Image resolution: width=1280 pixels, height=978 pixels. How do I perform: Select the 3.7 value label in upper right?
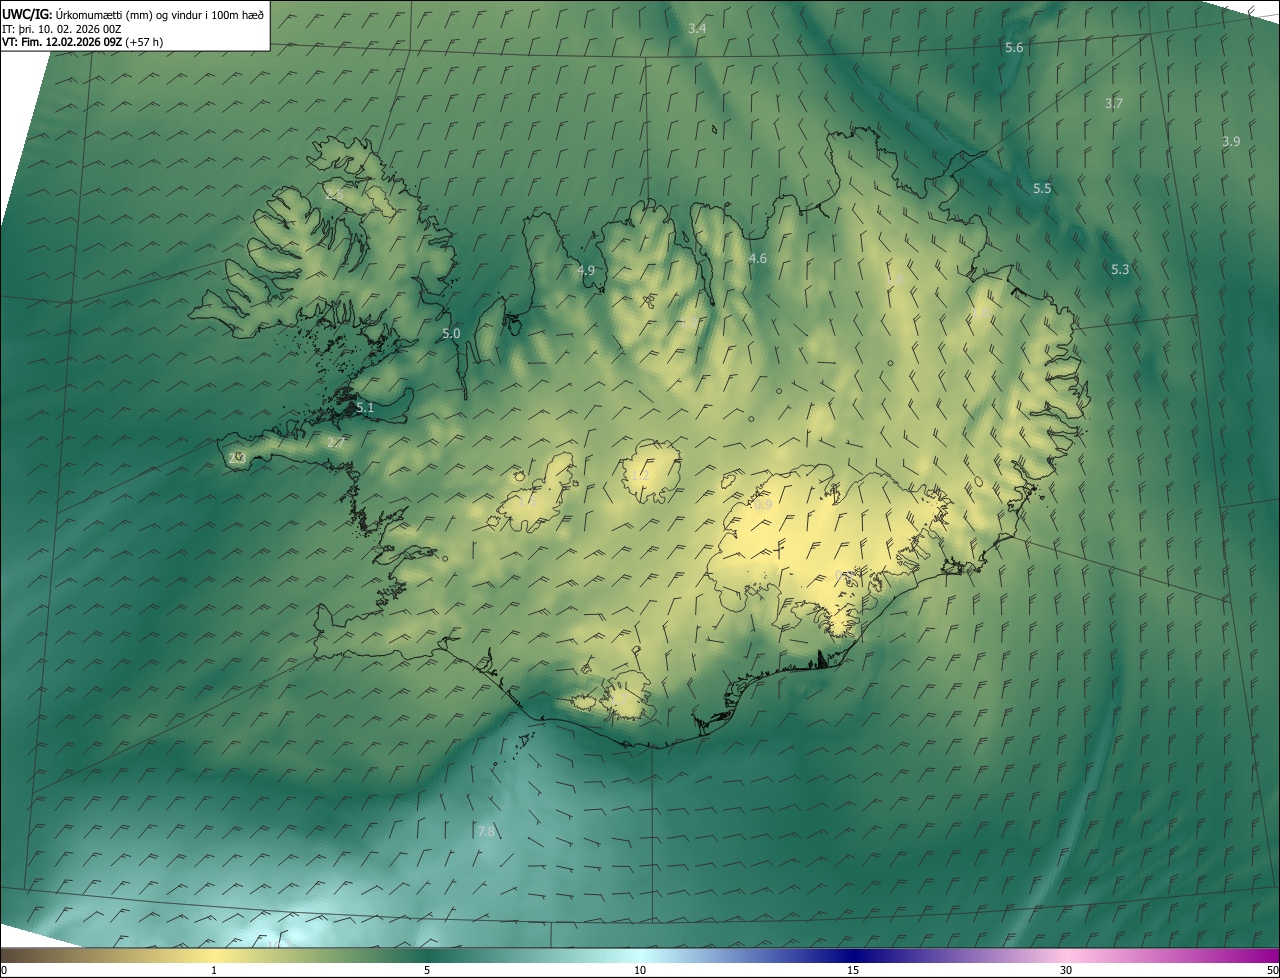(x=1114, y=104)
